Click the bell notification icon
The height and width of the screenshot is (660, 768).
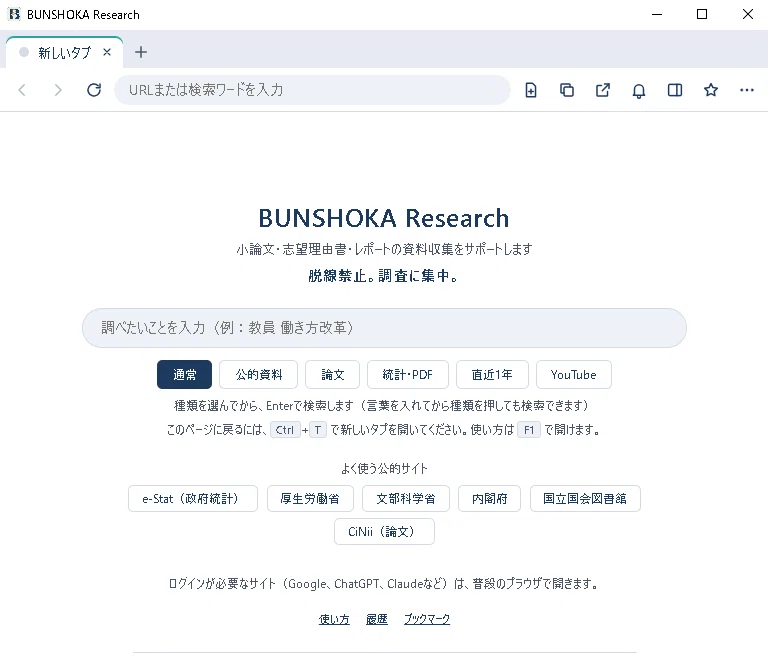(639, 90)
